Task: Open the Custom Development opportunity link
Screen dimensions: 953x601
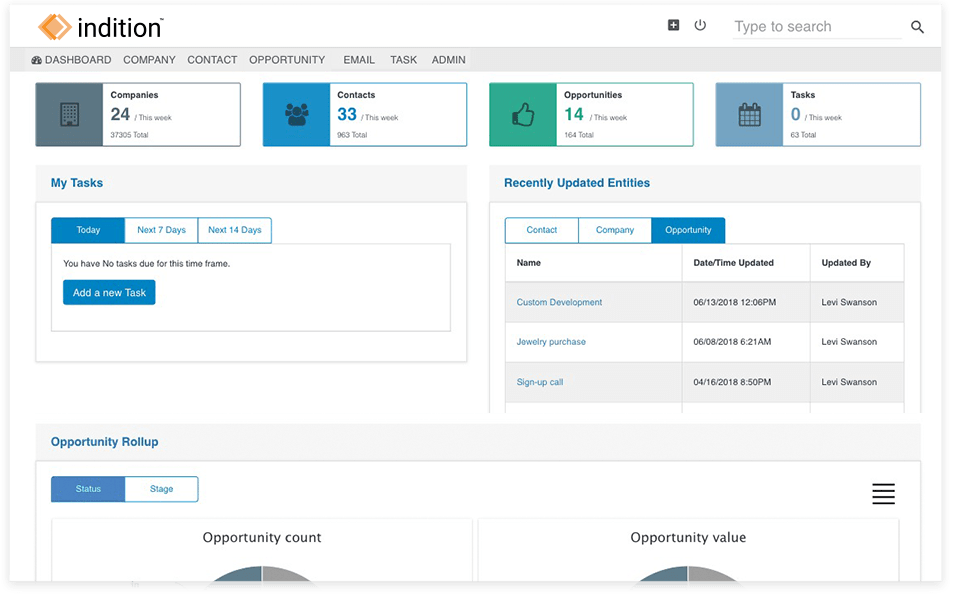Action: point(559,302)
